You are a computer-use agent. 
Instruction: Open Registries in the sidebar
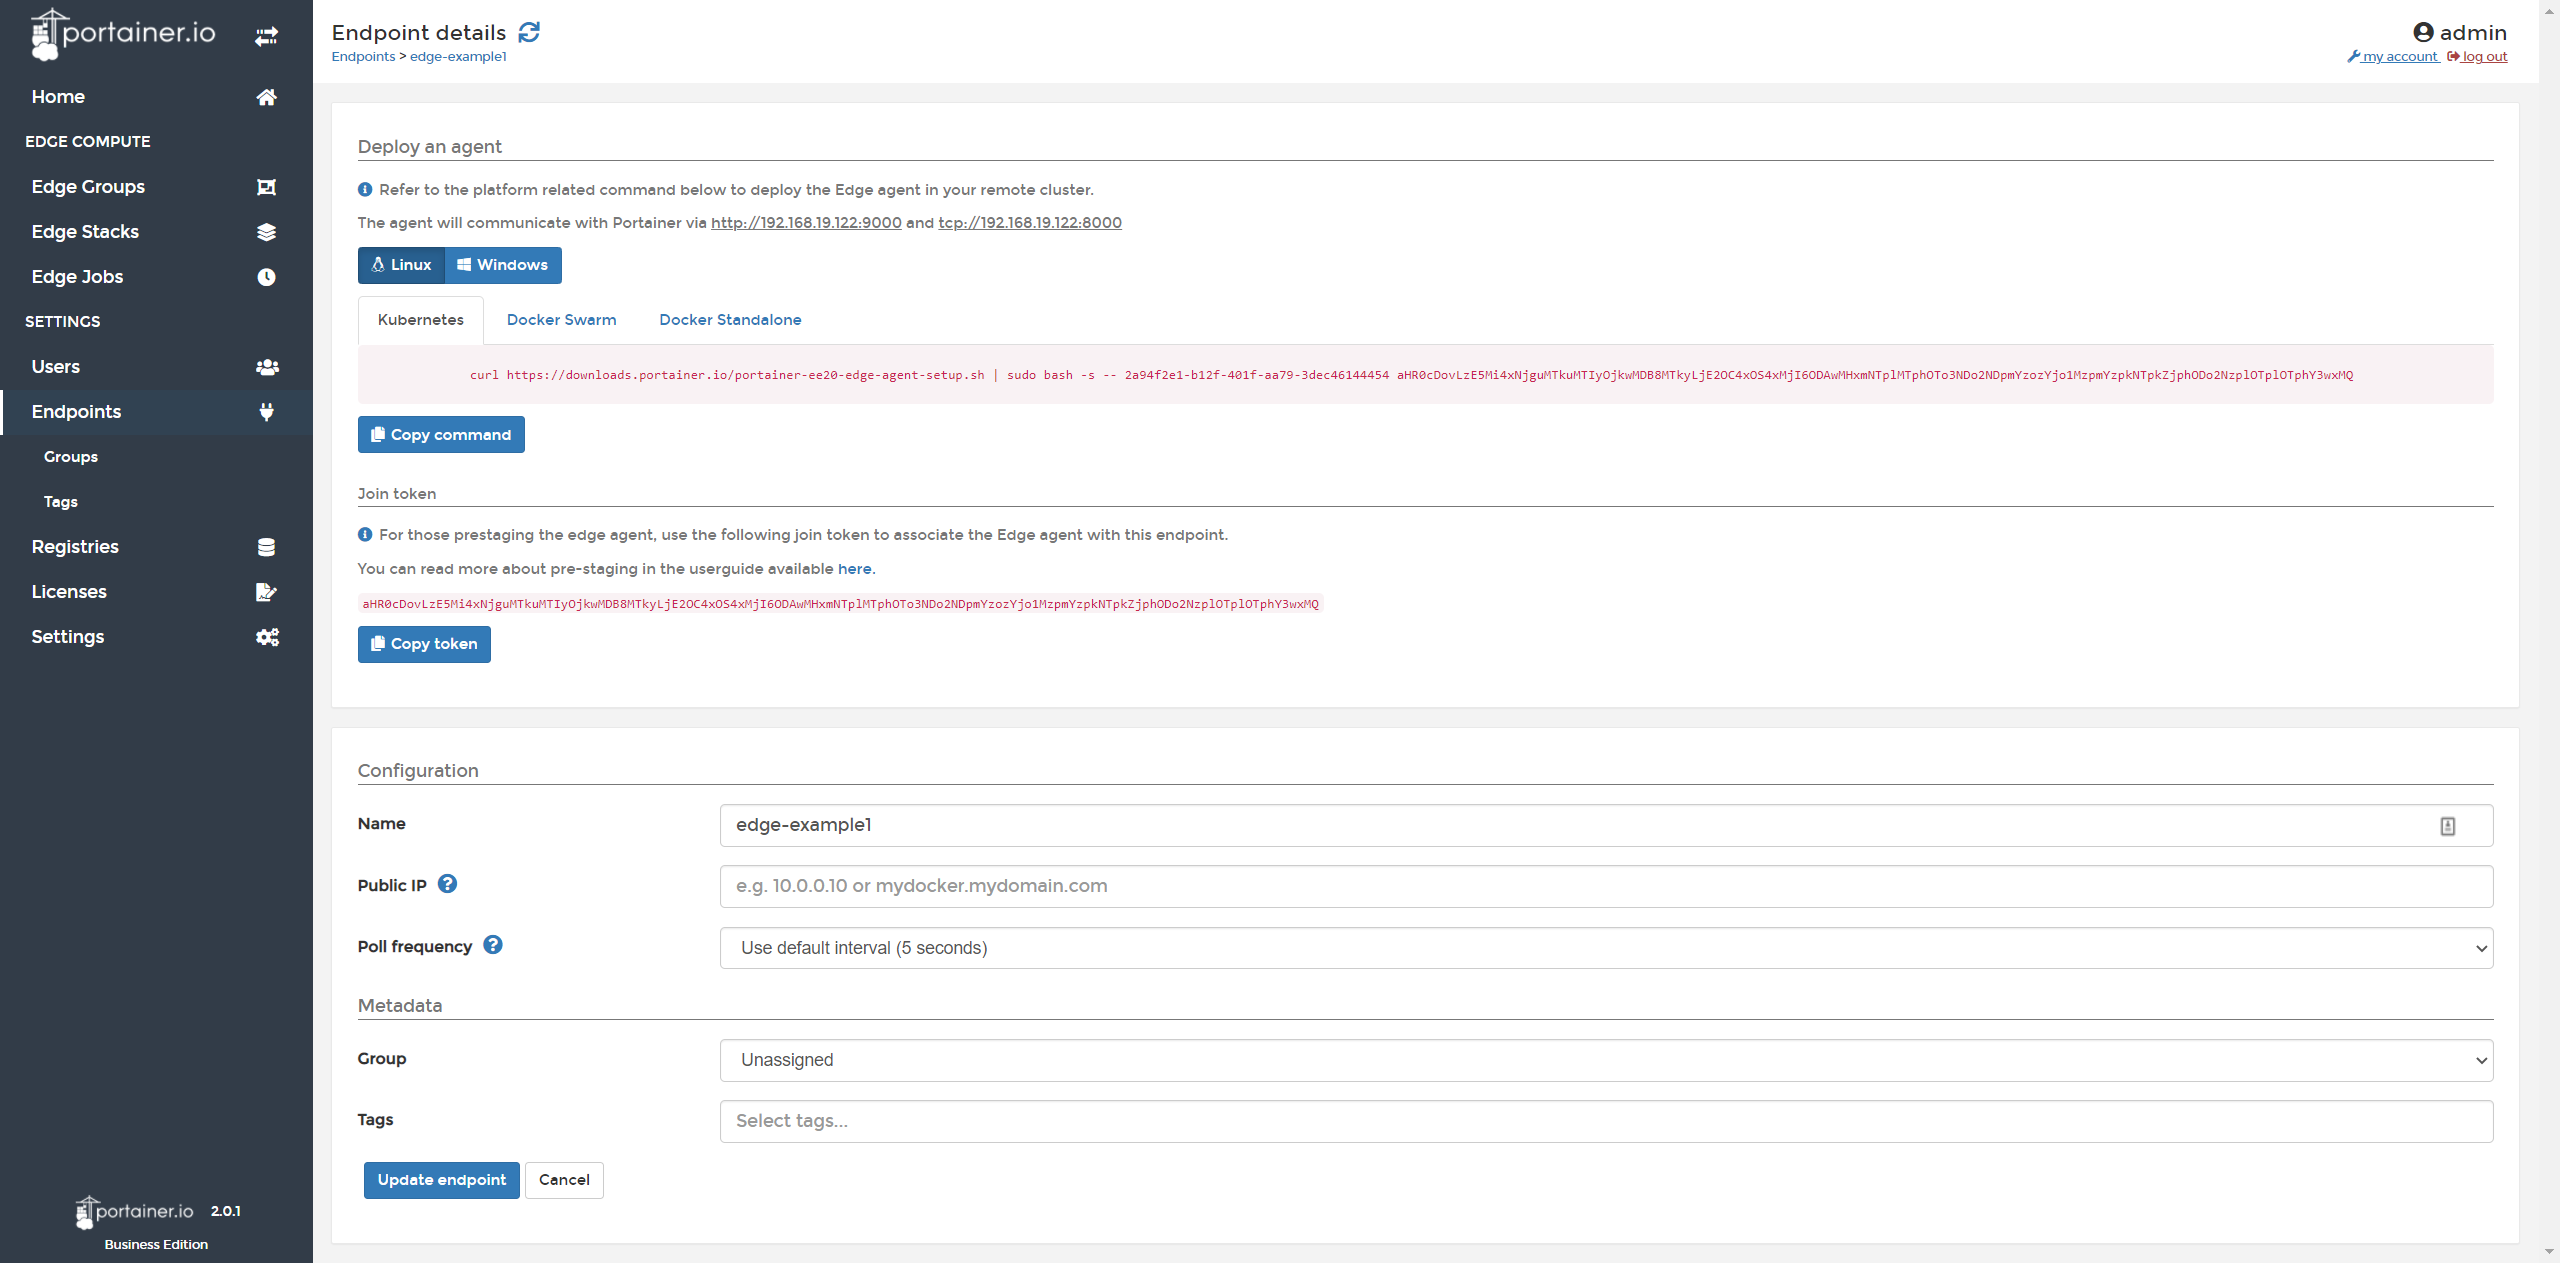[75, 547]
